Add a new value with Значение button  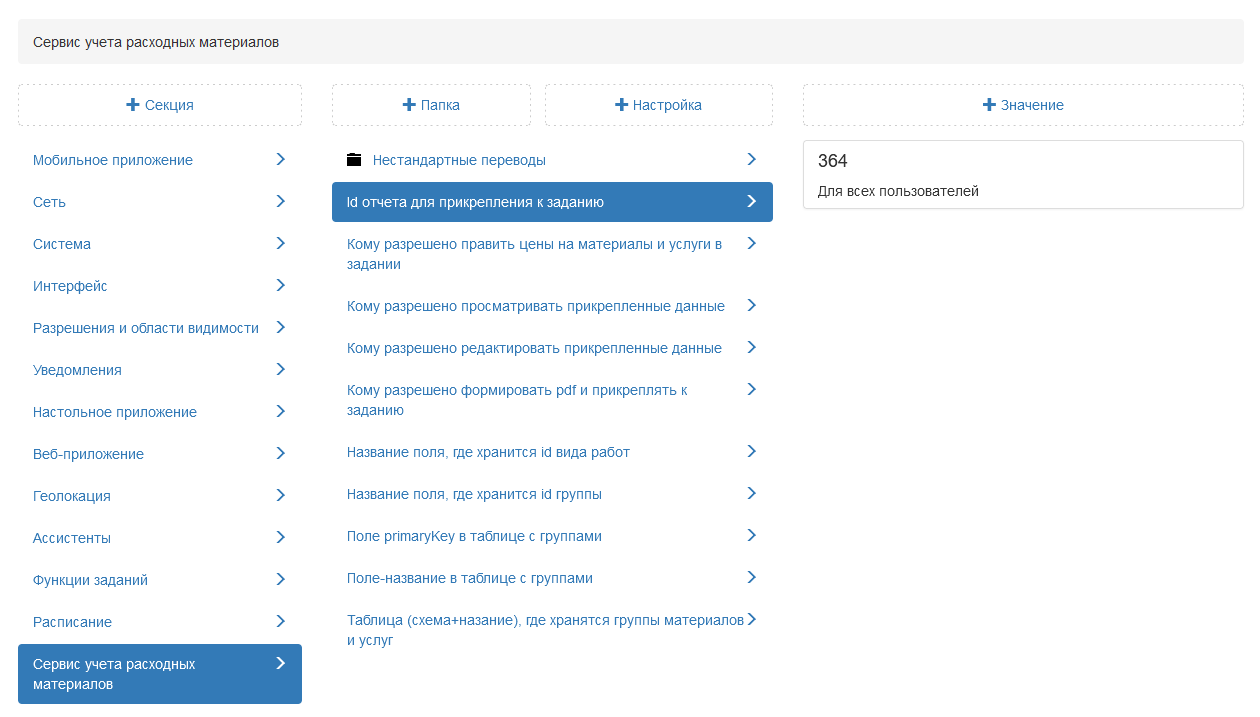click(1023, 105)
